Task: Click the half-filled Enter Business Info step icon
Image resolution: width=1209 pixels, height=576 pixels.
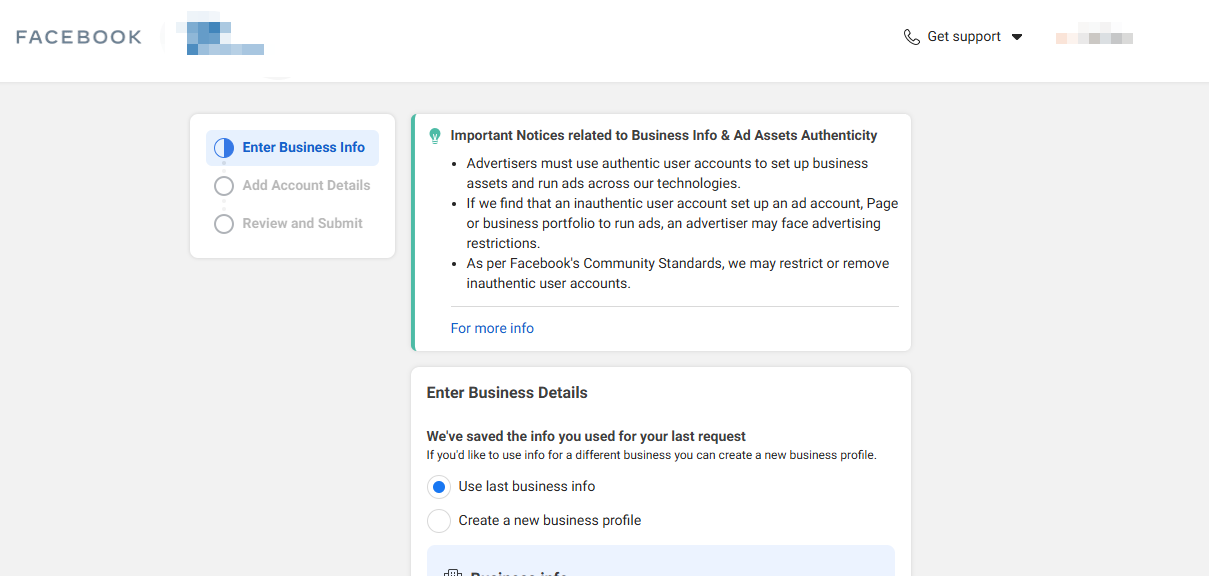Action: (224, 148)
